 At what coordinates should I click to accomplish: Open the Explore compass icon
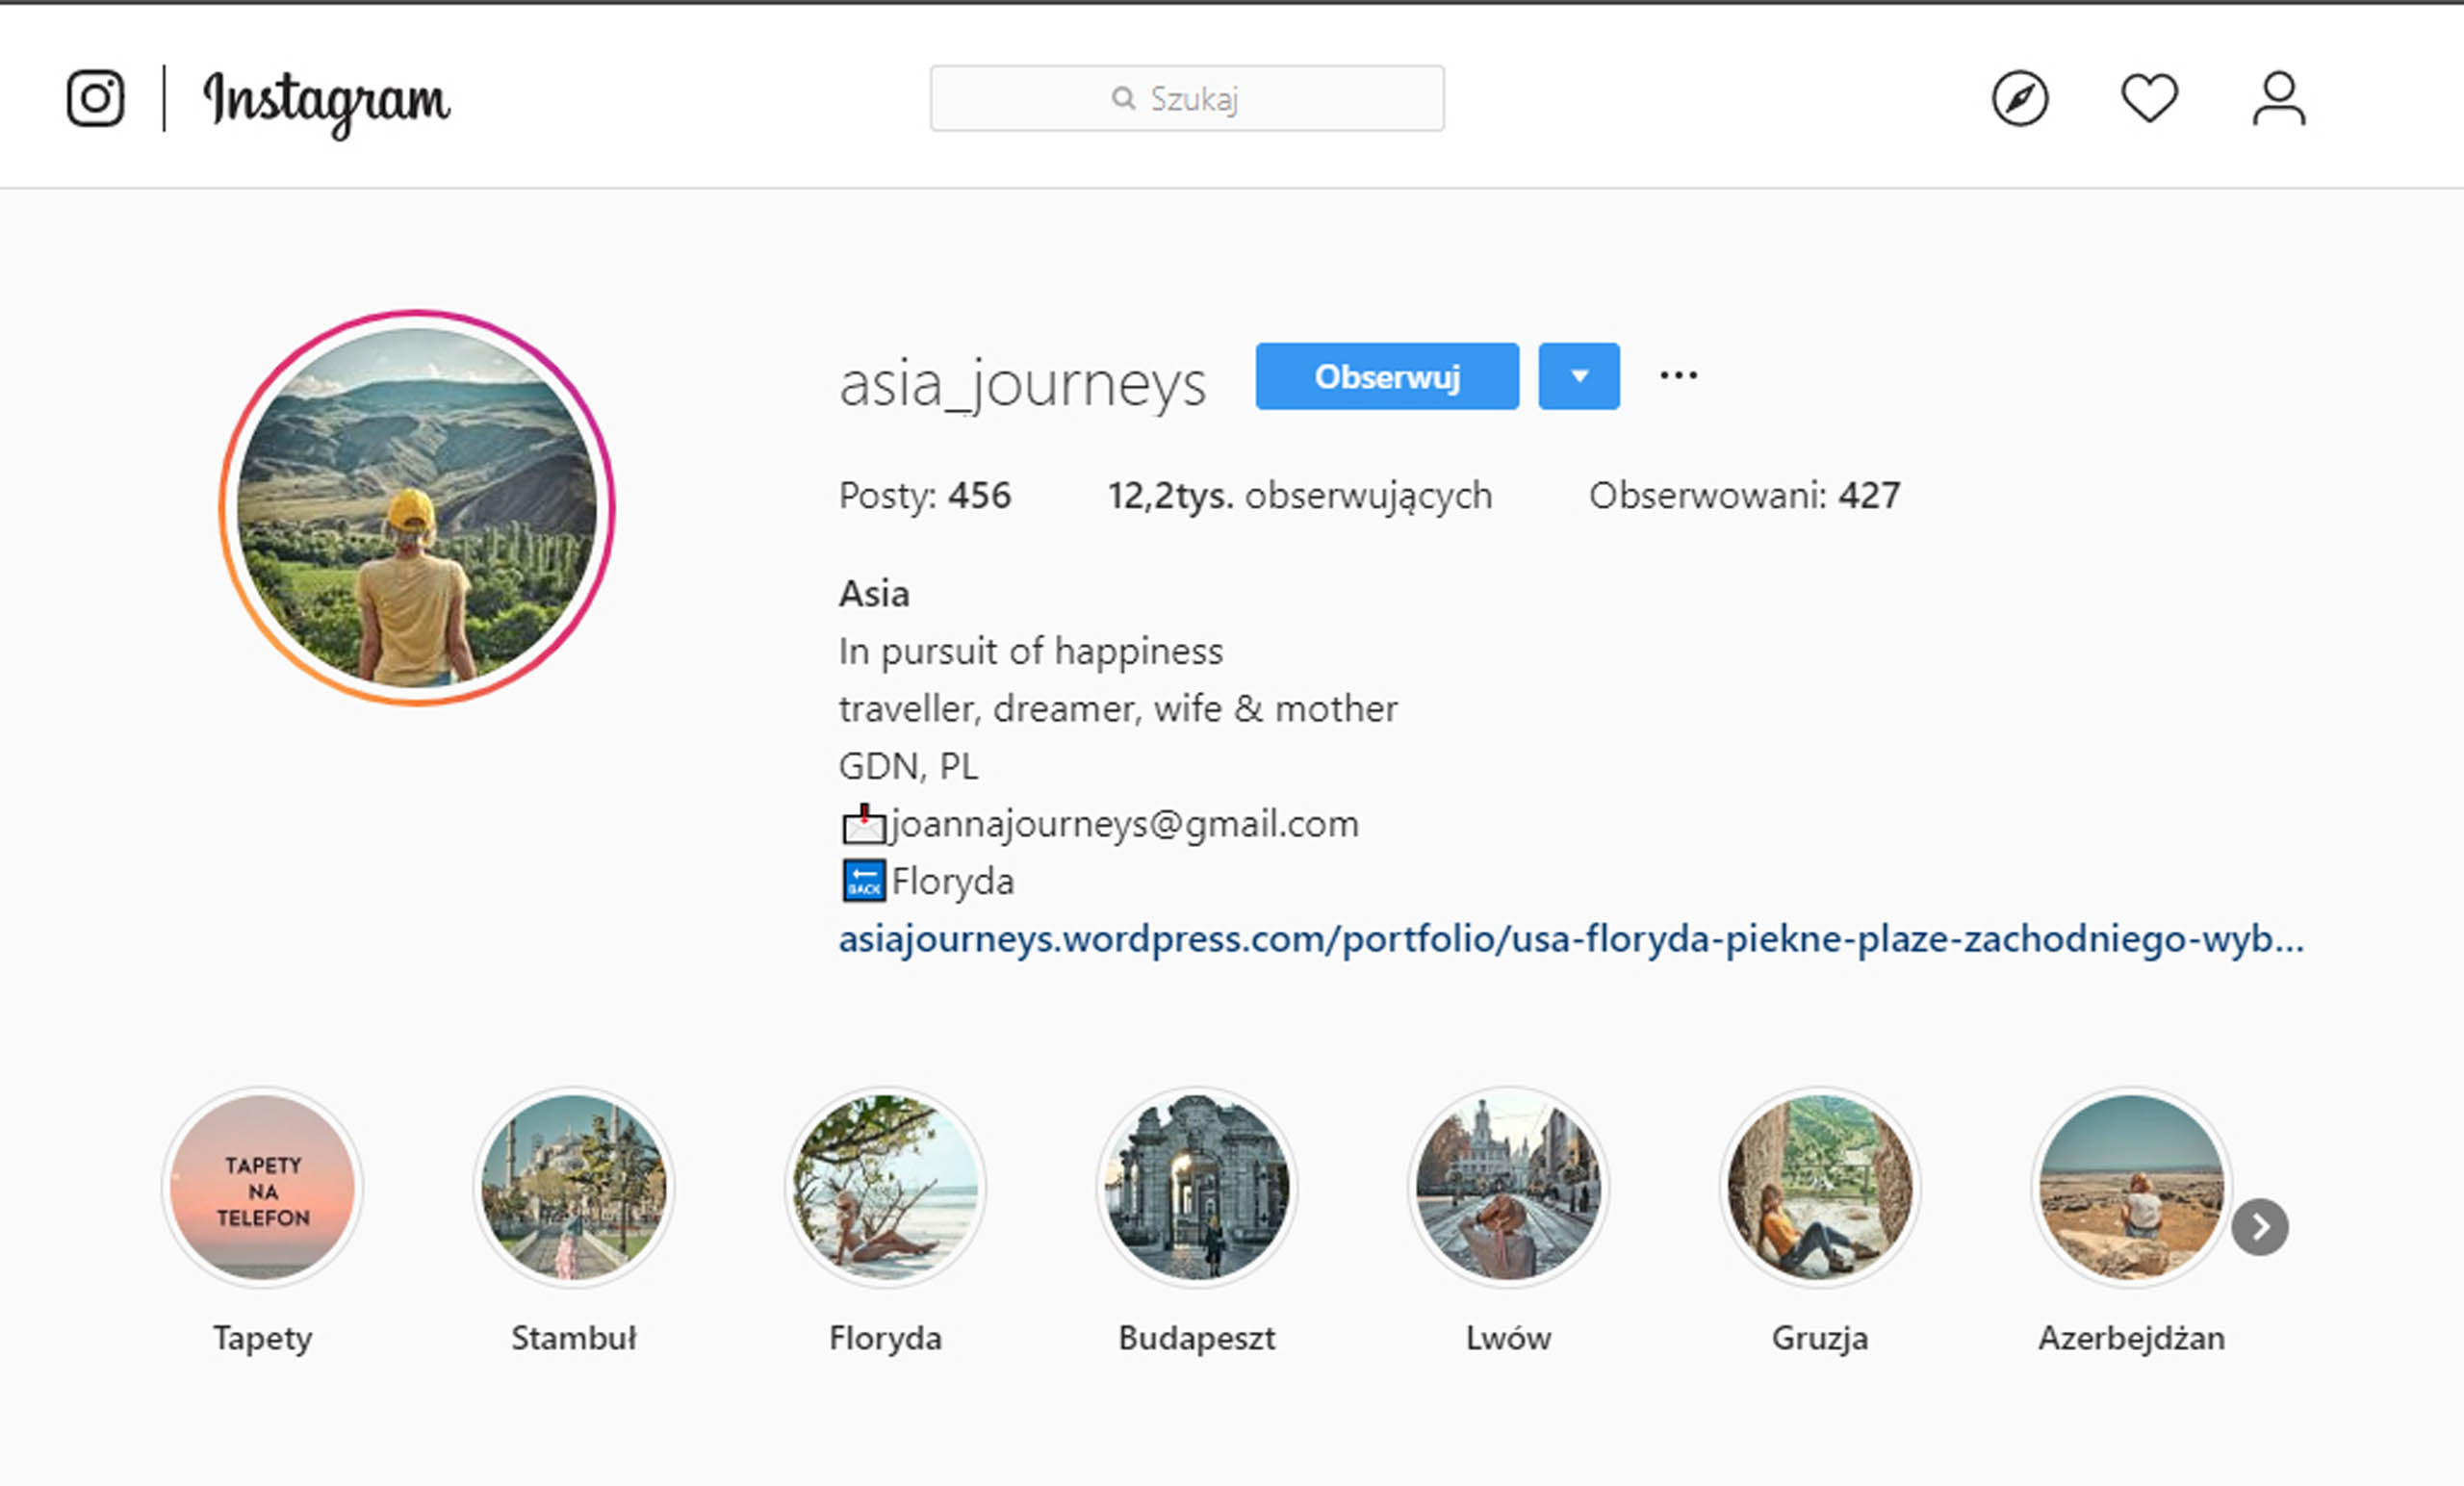(2019, 98)
